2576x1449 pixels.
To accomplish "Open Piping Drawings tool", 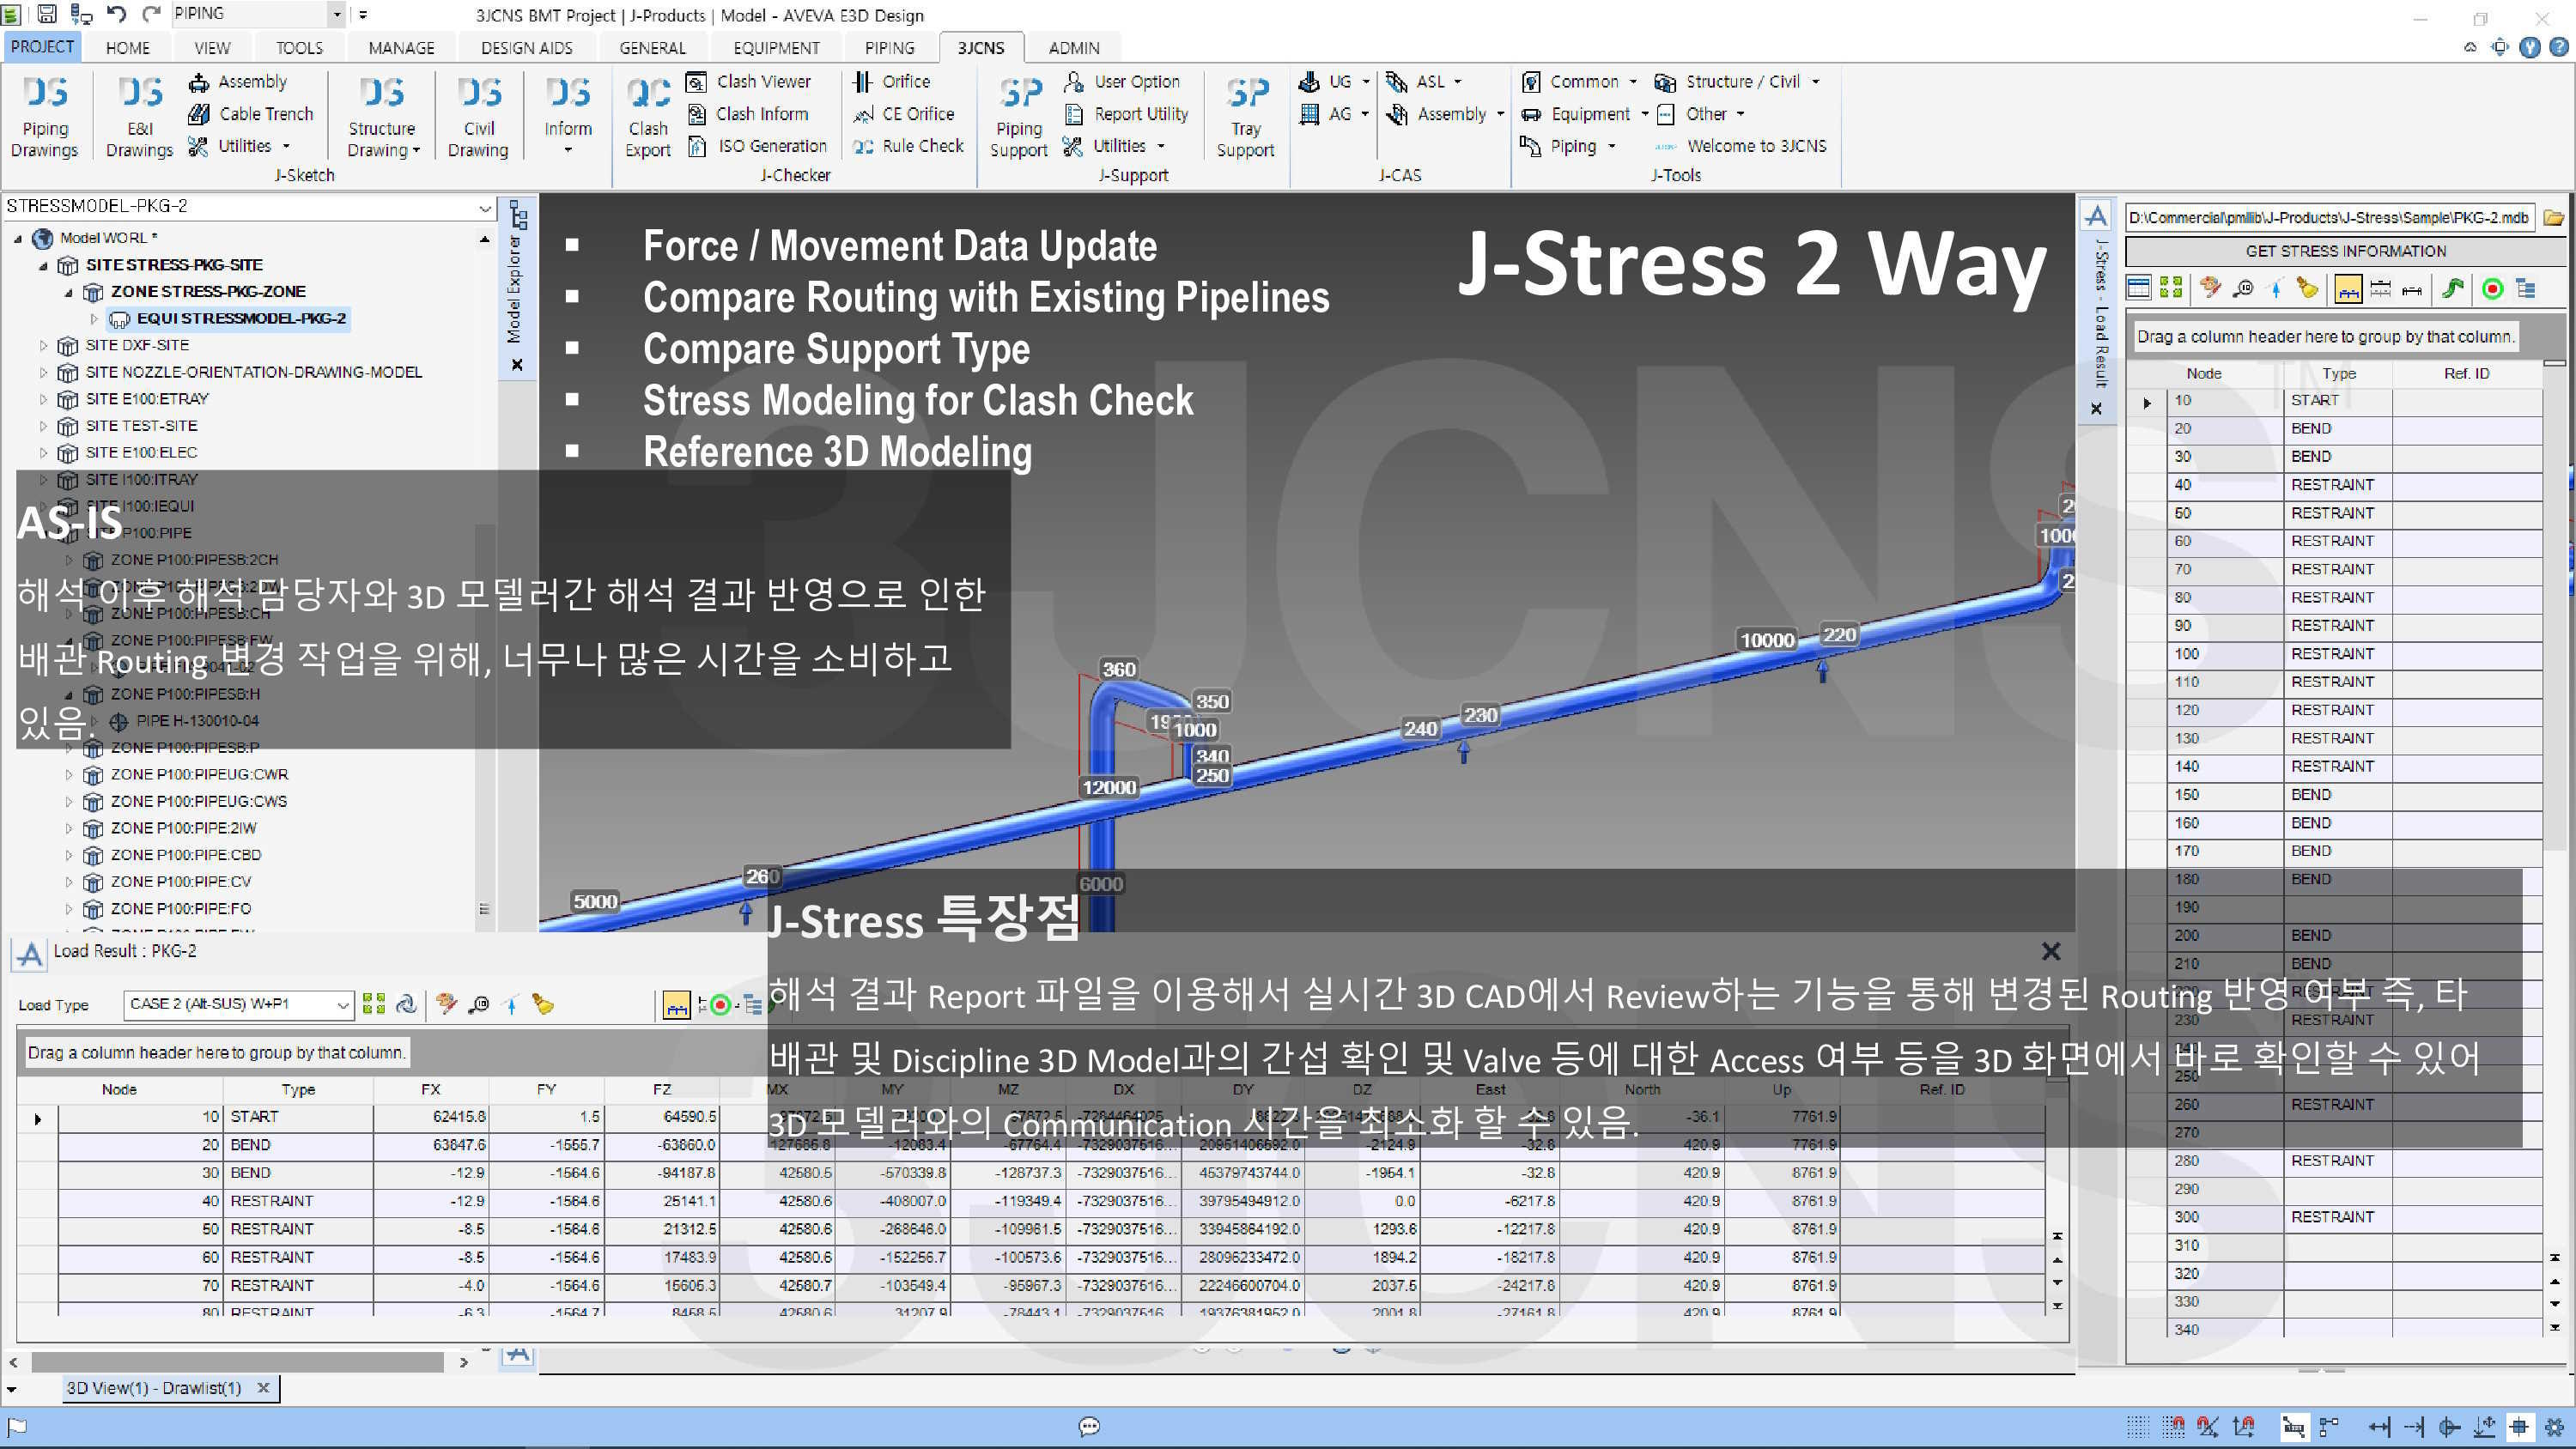I will (x=45, y=116).
